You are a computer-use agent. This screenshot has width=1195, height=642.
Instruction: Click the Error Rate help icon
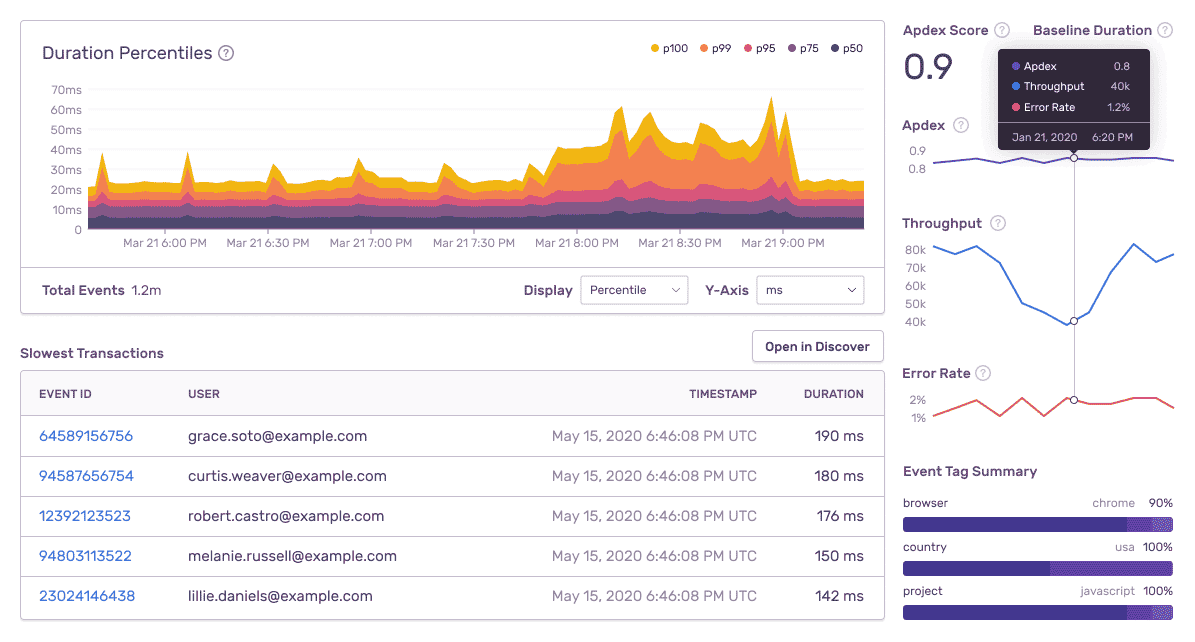[983, 373]
